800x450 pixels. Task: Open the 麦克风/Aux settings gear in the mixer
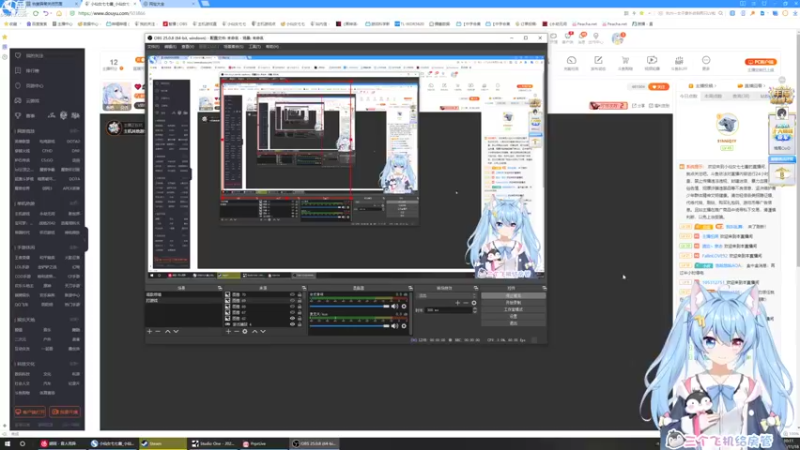404,326
